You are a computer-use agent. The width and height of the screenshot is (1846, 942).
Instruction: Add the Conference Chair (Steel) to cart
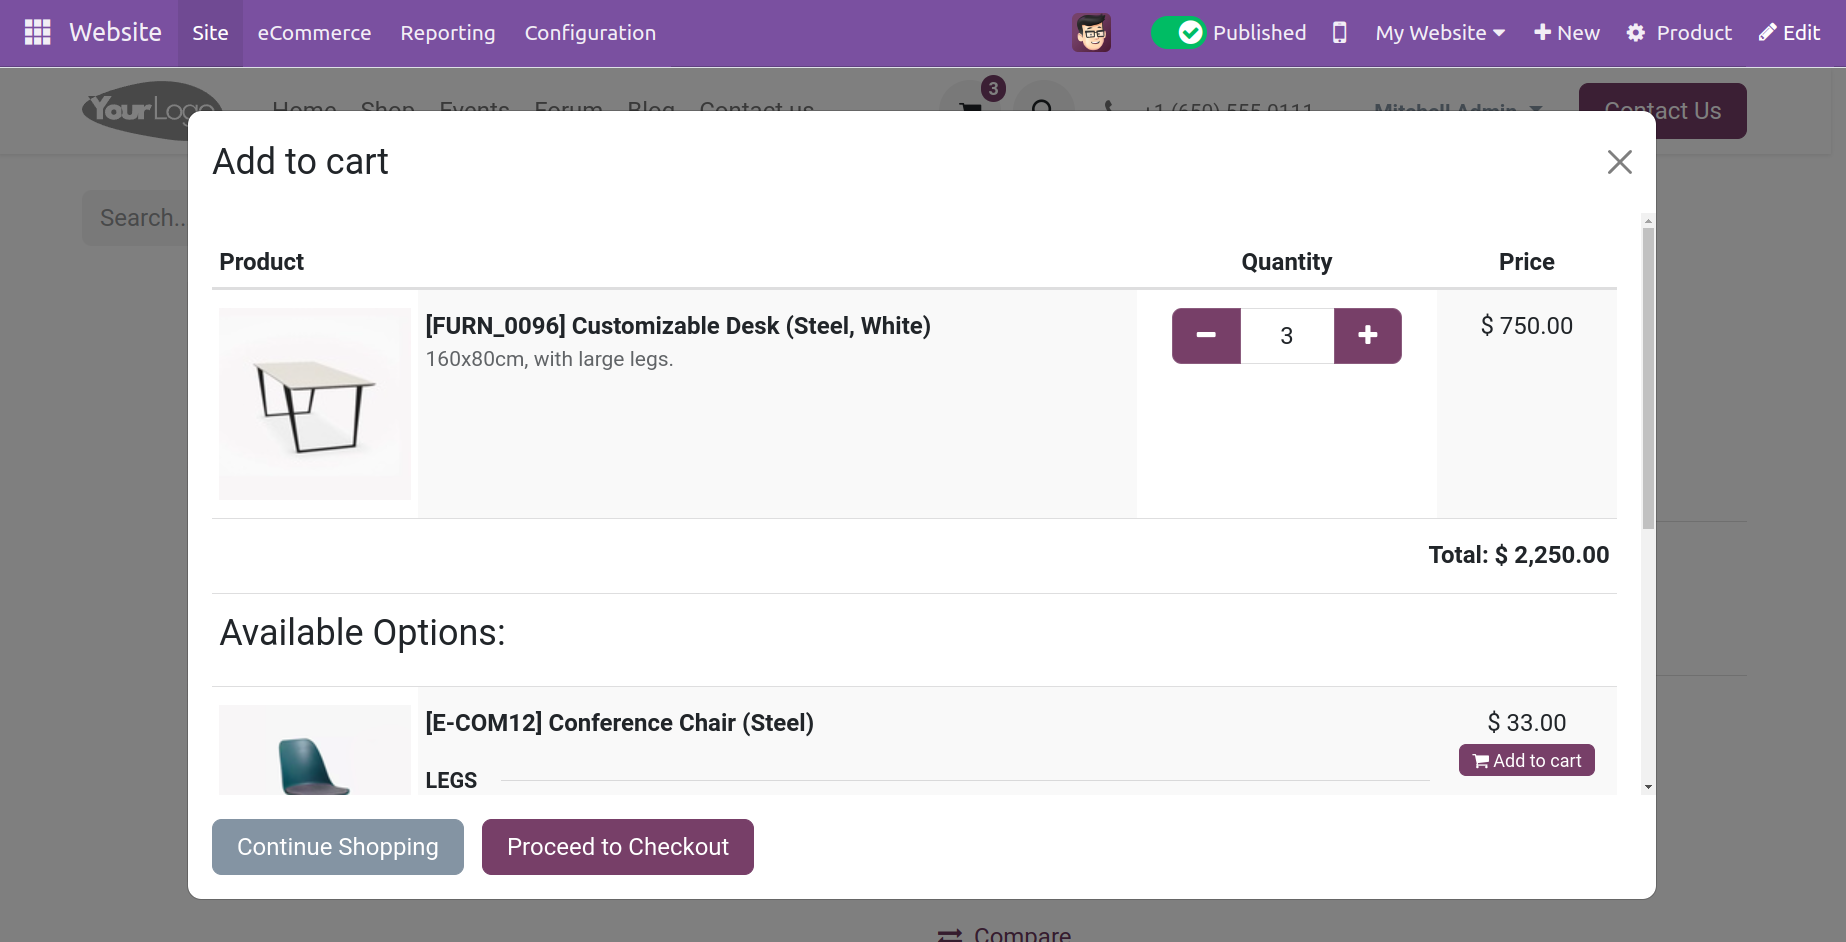(x=1526, y=760)
